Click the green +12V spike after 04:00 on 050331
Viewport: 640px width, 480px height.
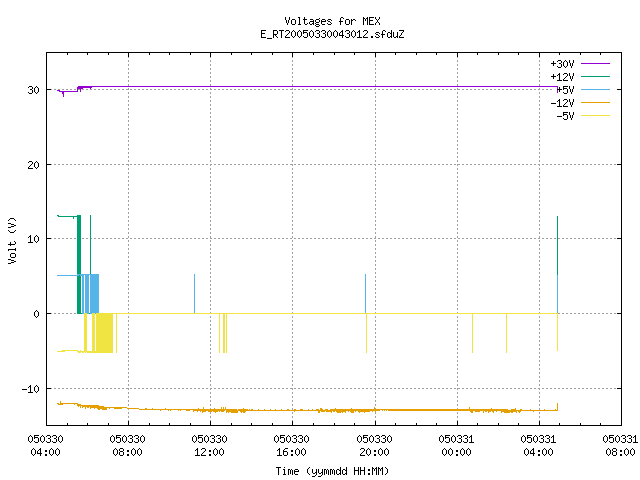tap(558, 245)
